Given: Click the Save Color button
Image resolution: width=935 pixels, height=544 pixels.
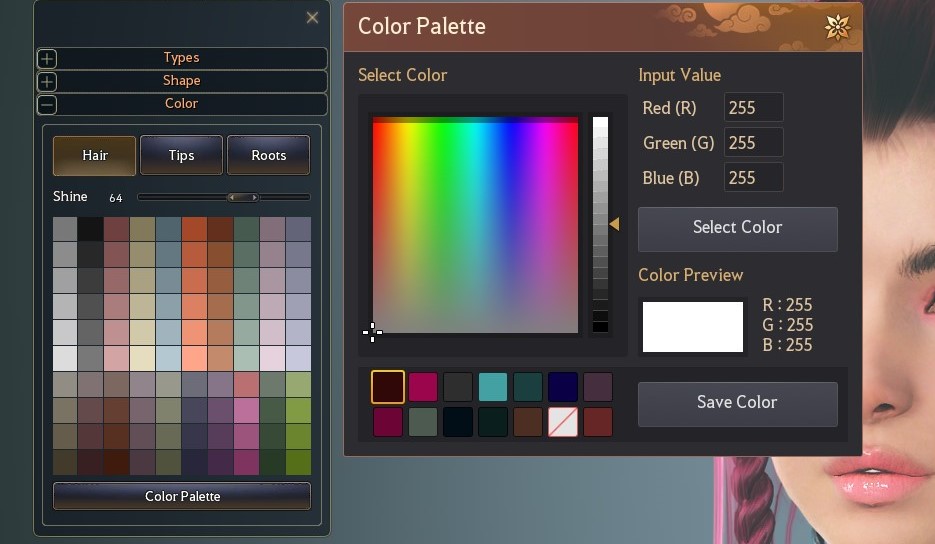Looking at the screenshot, I should (x=738, y=404).
